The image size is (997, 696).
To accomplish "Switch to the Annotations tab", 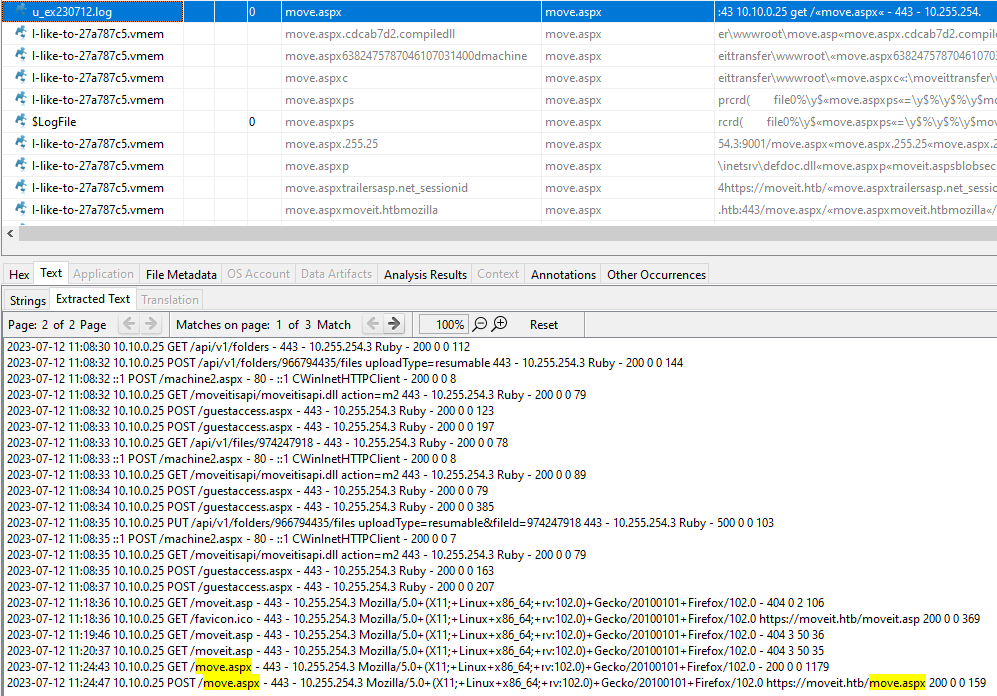I will point(563,274).
